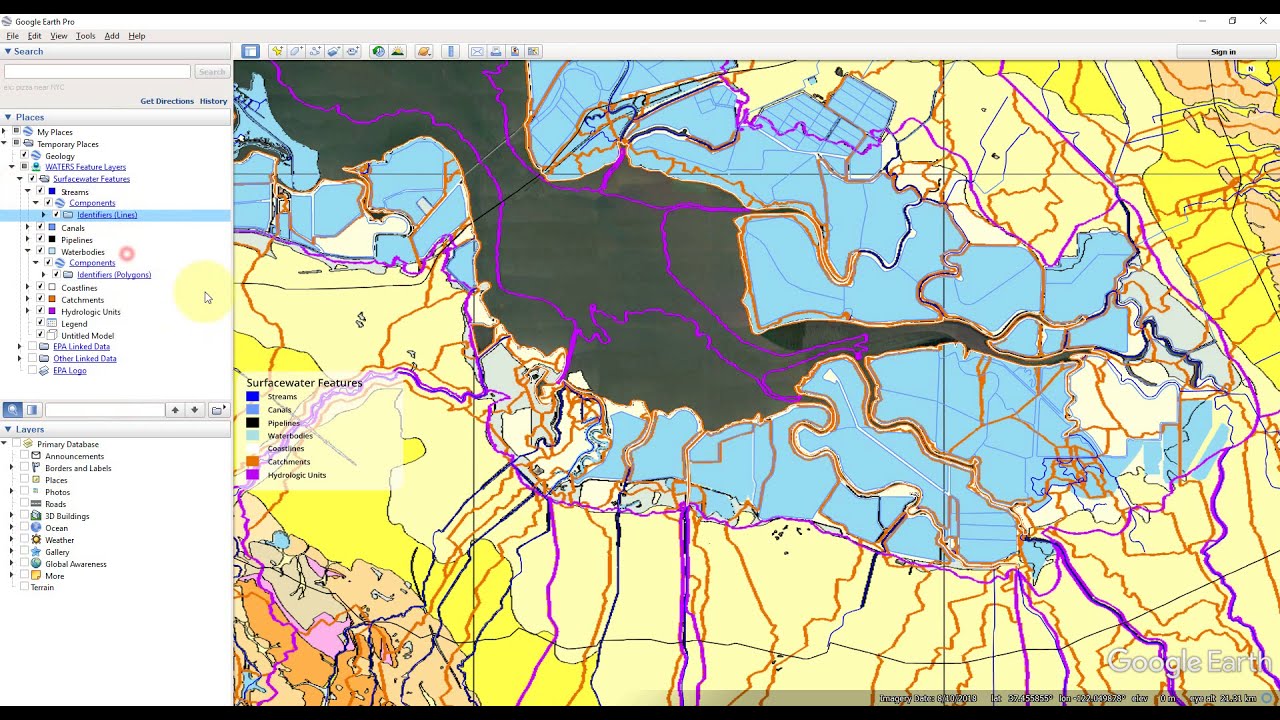Image resolution: width=1280 pixels, height=720 pixels.
Task: Uncheck the Hydrologic Units checkbox
Action: (40, 312)
